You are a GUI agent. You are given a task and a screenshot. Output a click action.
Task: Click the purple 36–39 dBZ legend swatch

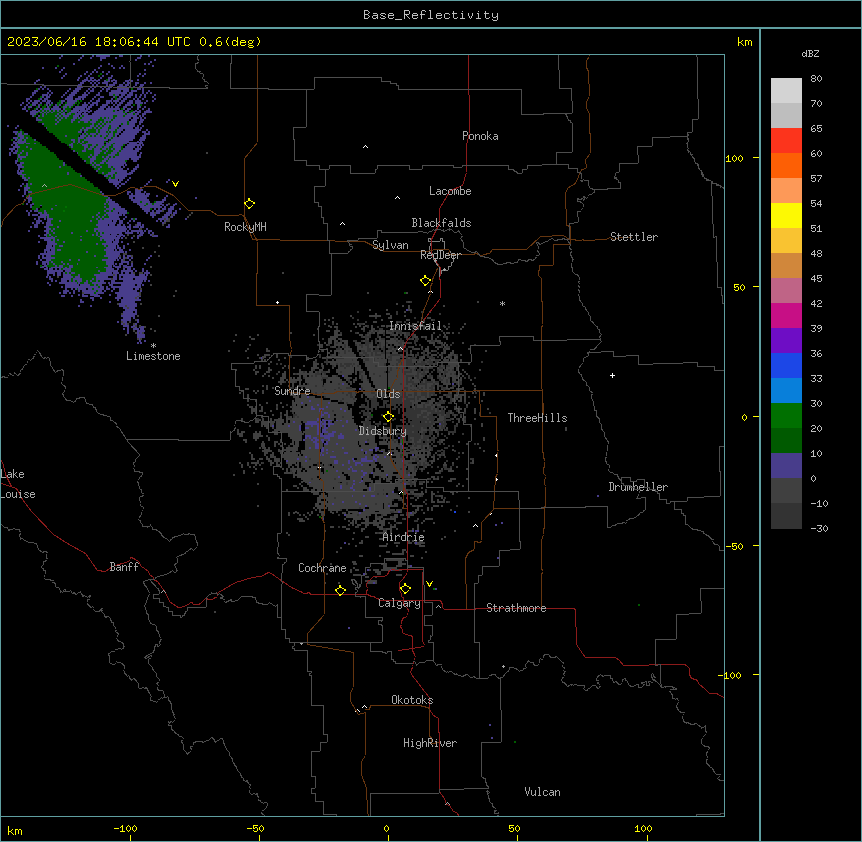[x=786, y=341]
